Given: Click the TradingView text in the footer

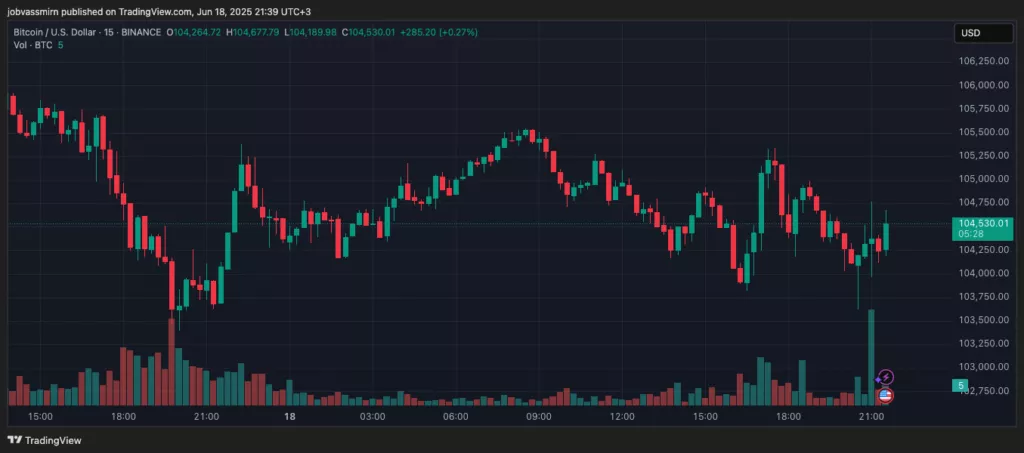Looking at the screenshot, I should 53,439.
